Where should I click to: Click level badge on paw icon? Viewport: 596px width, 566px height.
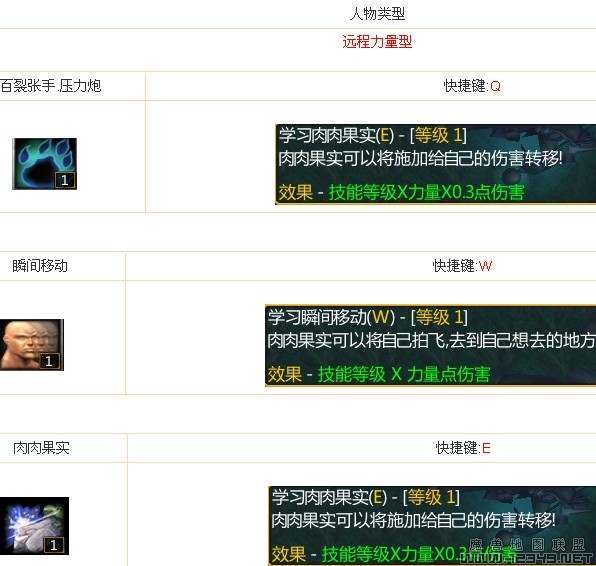(x=65, y=180)
